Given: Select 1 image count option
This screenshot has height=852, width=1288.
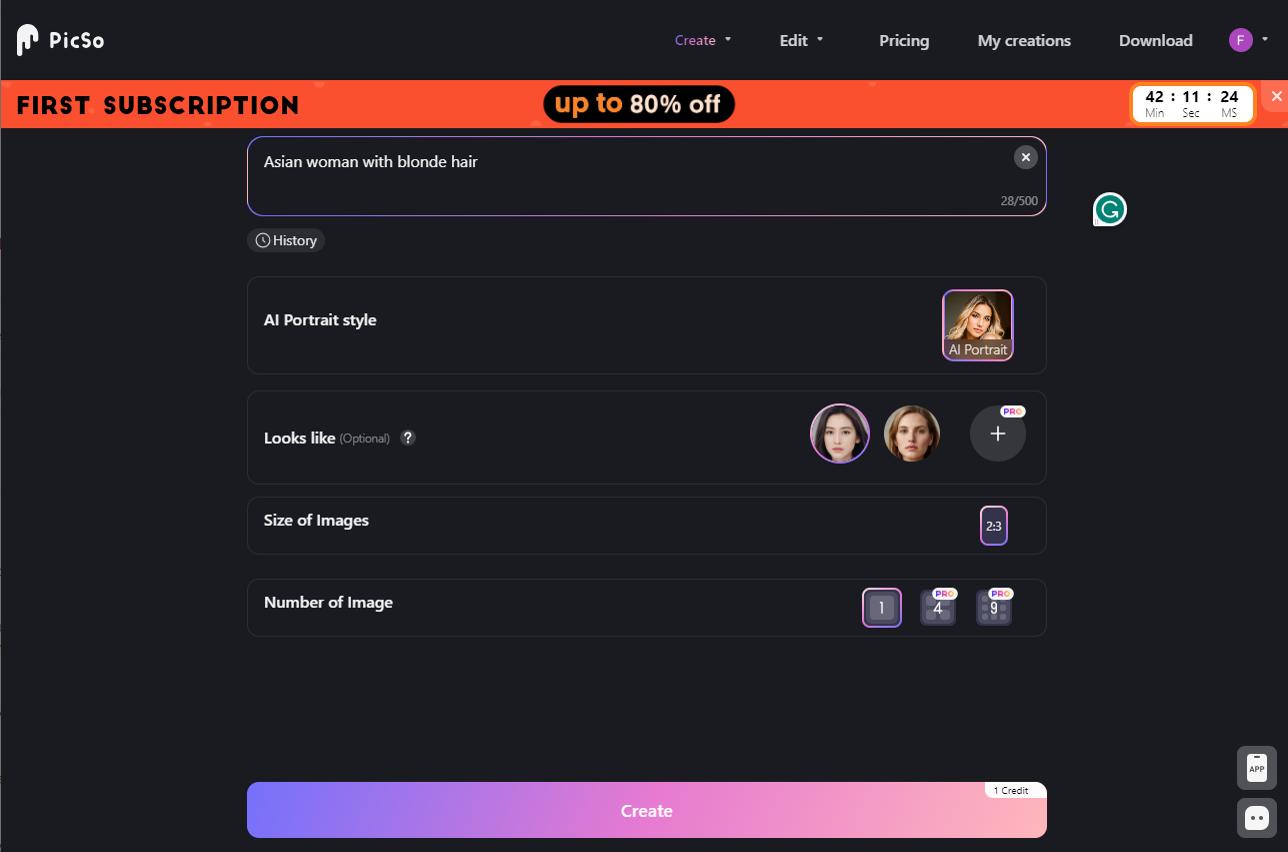Looking at the screenshot, I should point(882,608).
